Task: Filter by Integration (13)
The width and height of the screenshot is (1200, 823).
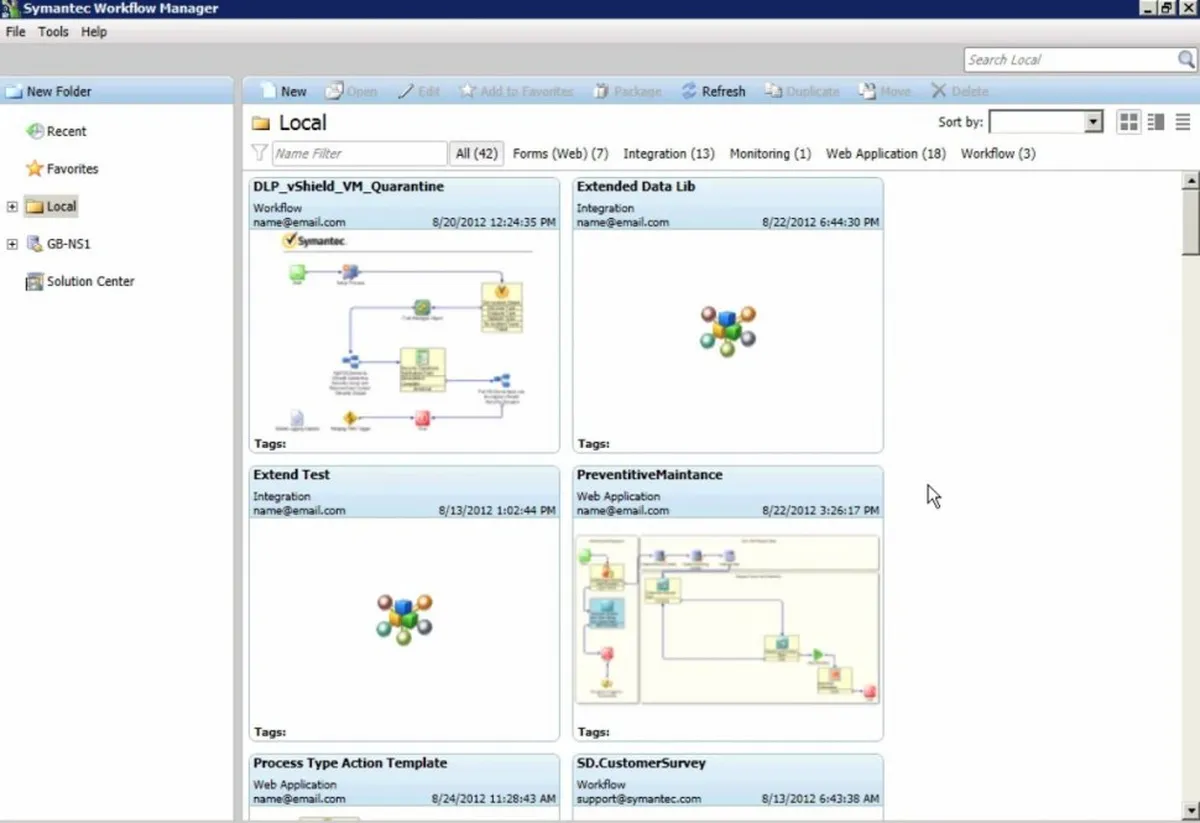Action: point(668,154)
